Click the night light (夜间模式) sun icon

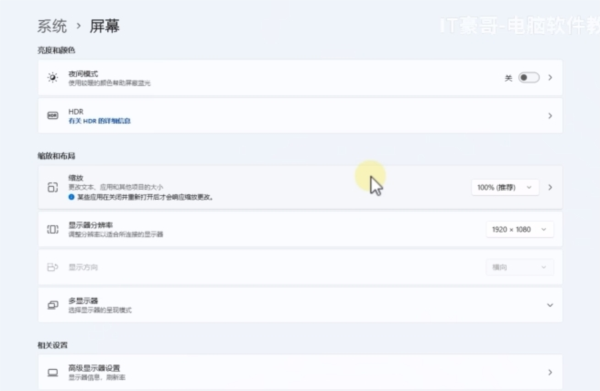click(x=53, y=78)
